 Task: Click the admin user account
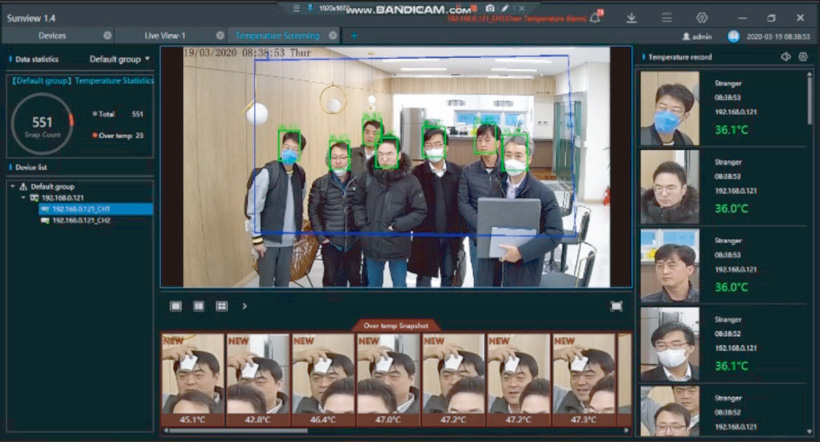click(x=698, y=36)
